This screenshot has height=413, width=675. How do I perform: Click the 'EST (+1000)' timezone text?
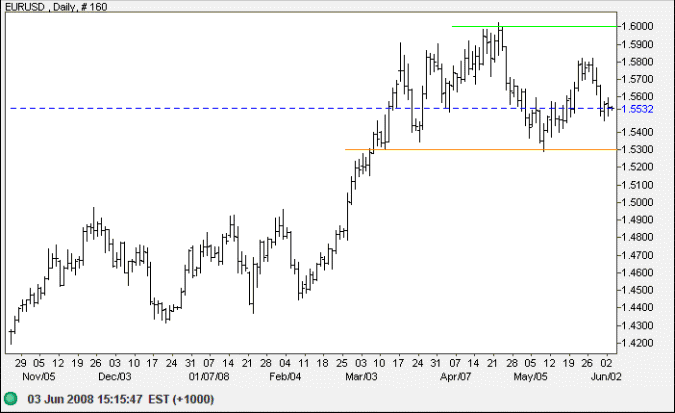[x=181, y=399]
